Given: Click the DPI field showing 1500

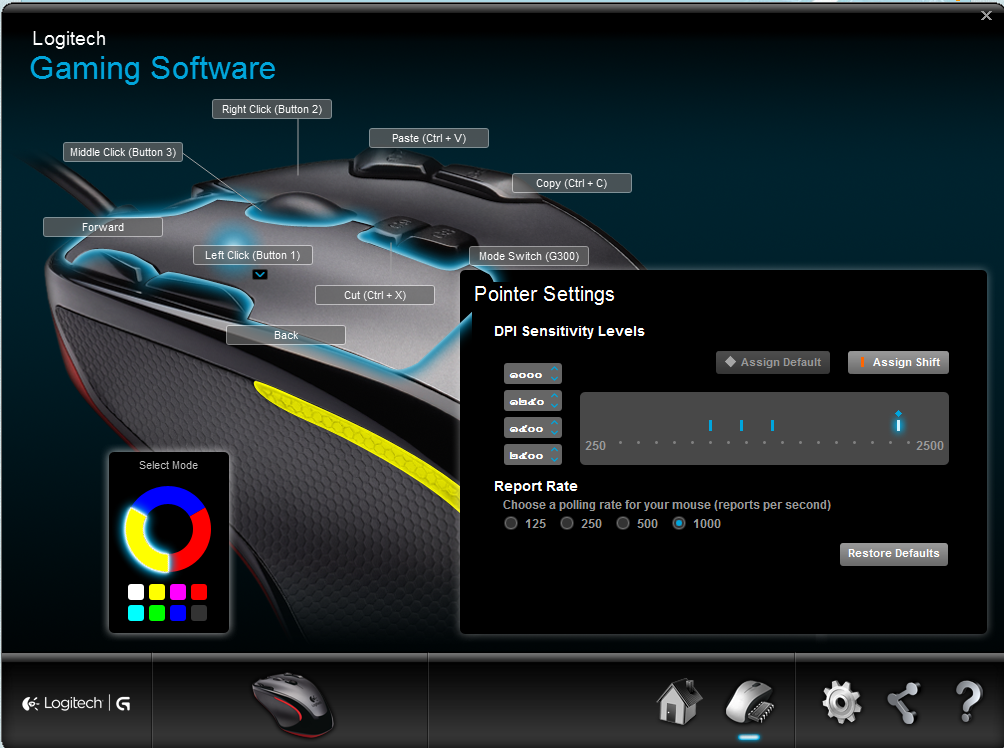Looking at the screenshot, I should 526,428.
